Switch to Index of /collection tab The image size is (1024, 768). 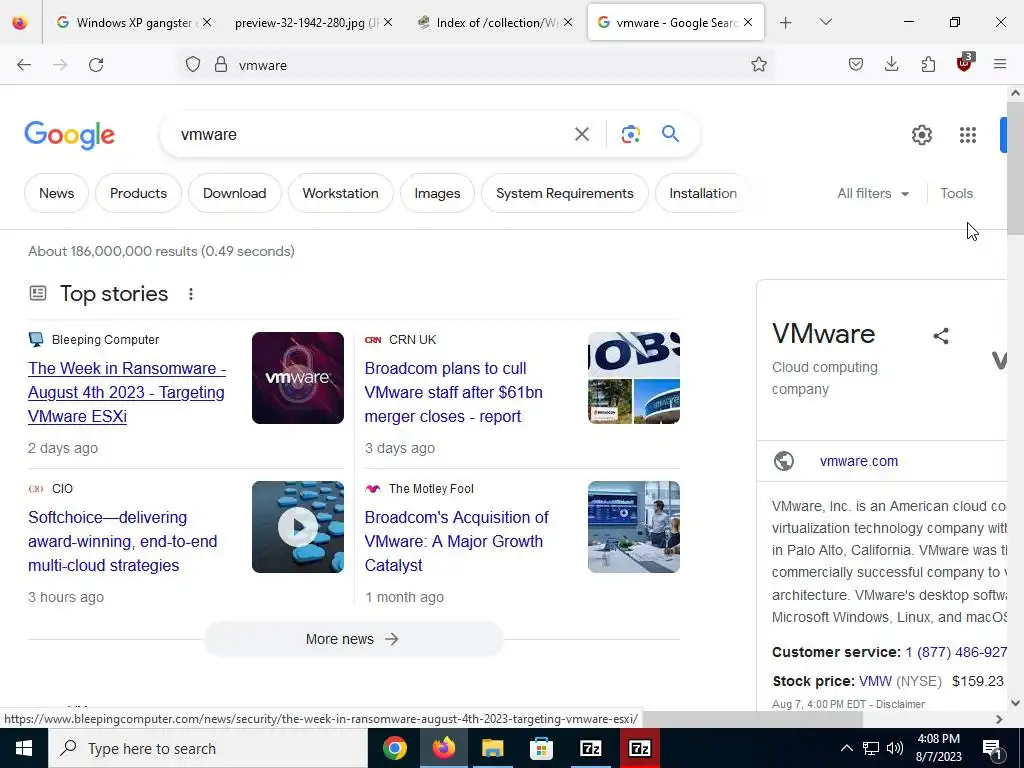coord(488,23)
